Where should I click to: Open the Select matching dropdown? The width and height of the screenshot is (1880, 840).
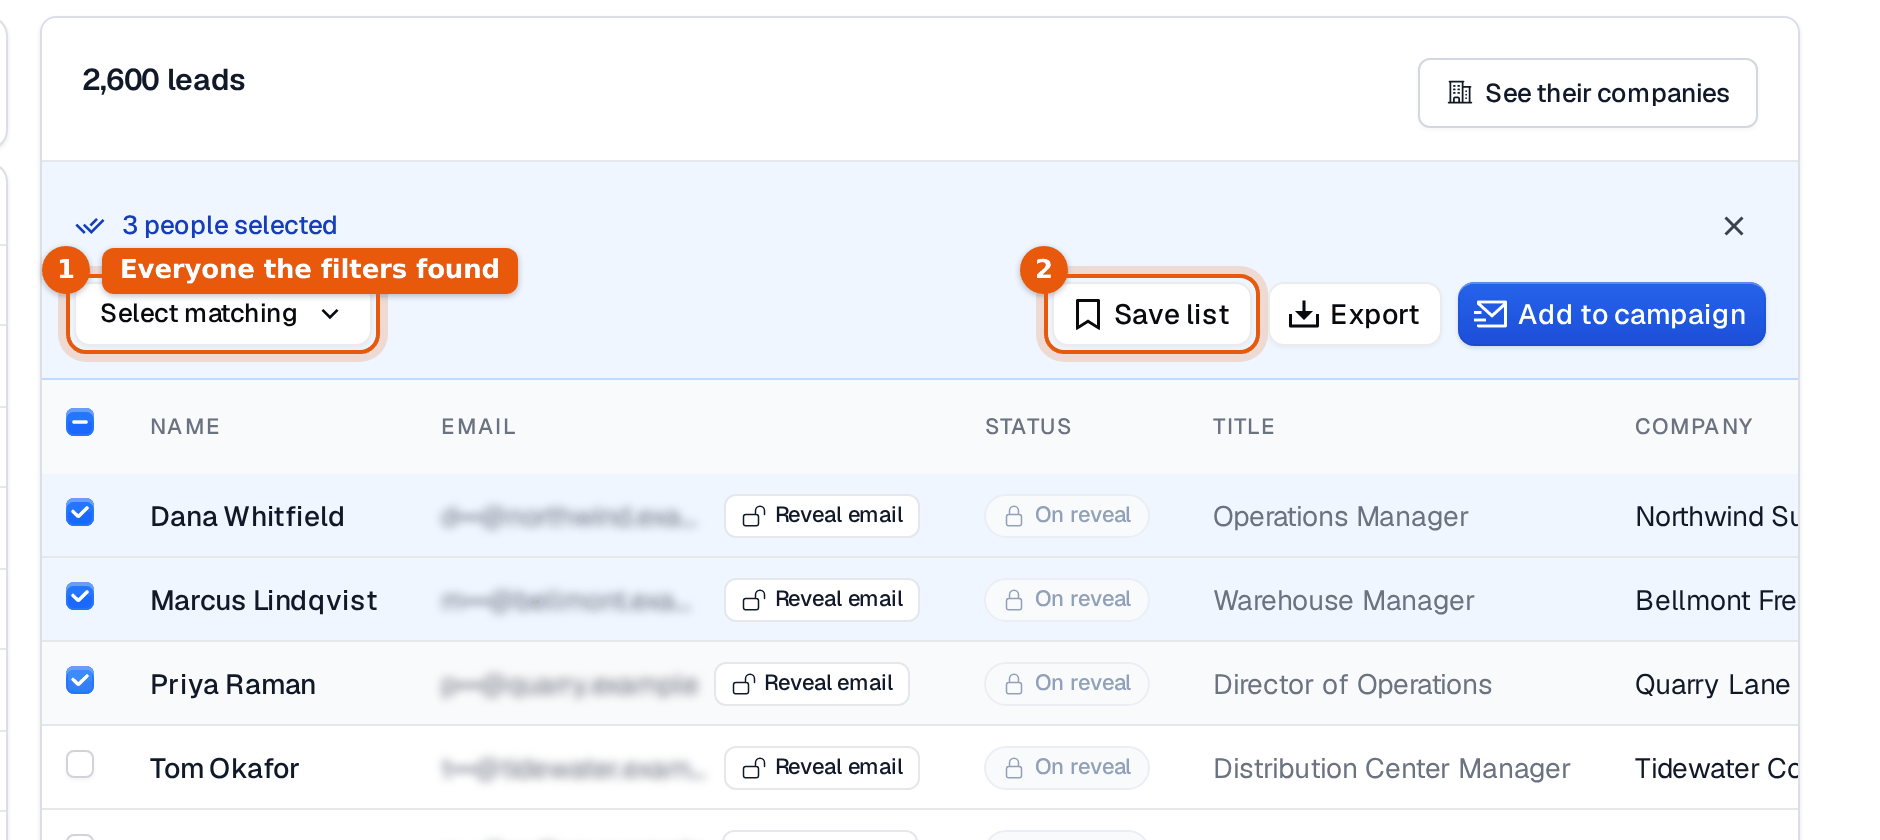[222, 314]
